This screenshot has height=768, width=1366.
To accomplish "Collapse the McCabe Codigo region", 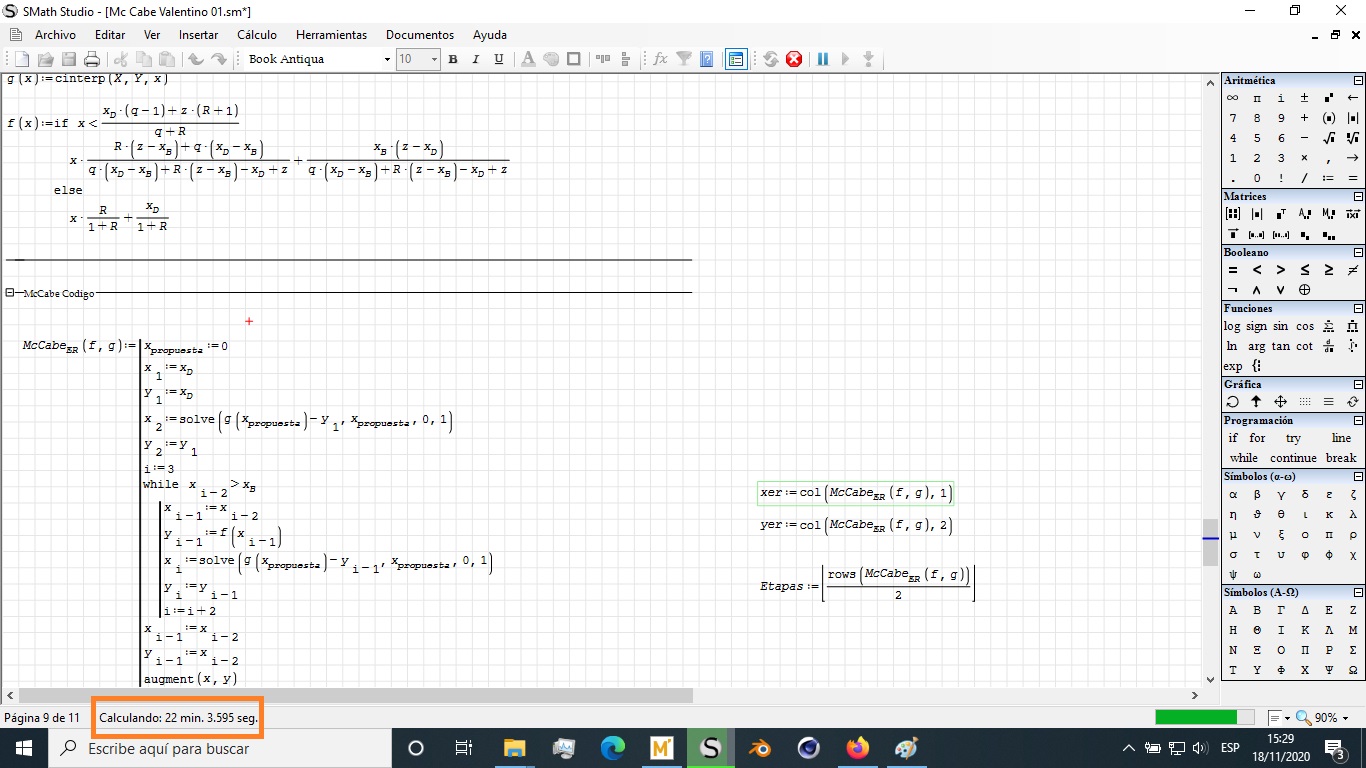I will point(10,293).
